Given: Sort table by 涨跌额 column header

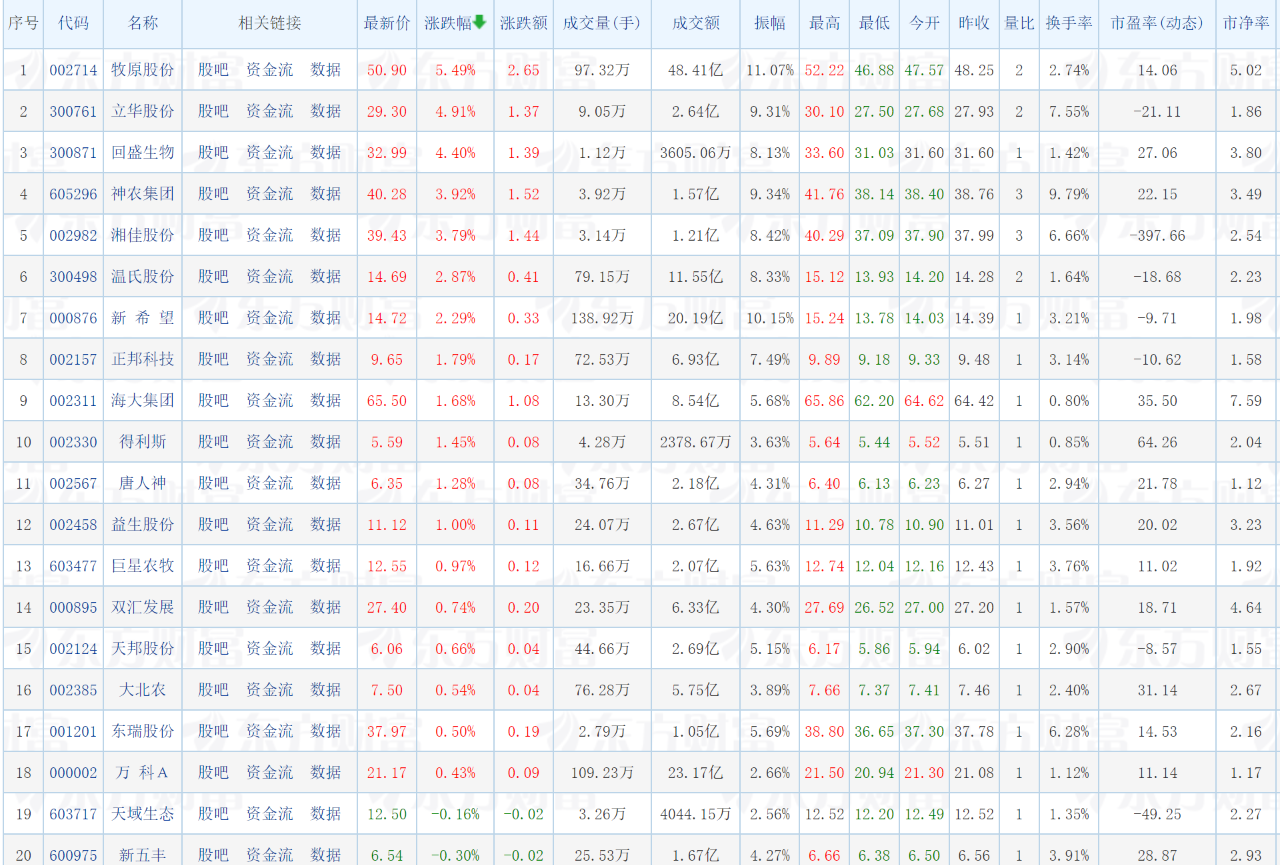Looking at the screenshot, I should point(523,23).
